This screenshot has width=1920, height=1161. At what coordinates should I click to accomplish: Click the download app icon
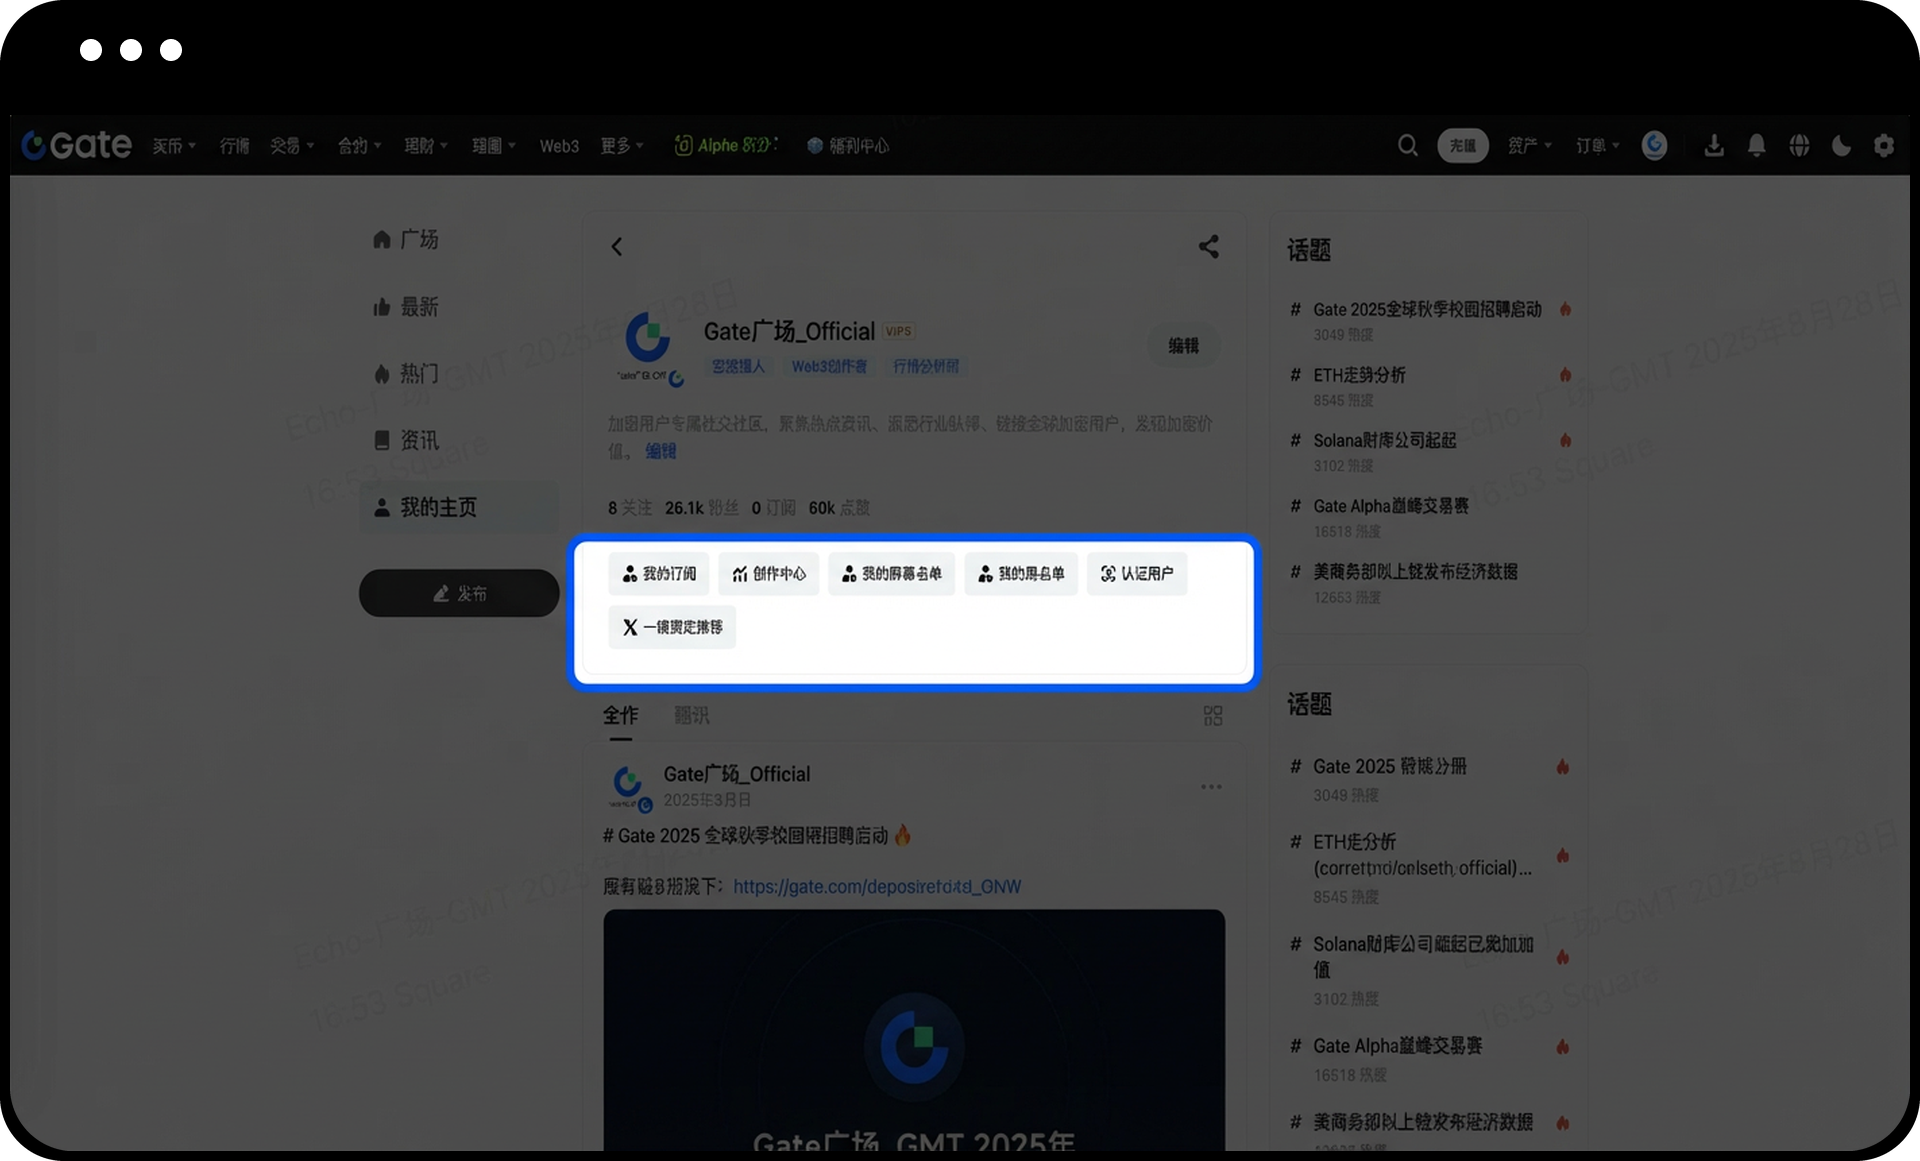point(1713,146)
